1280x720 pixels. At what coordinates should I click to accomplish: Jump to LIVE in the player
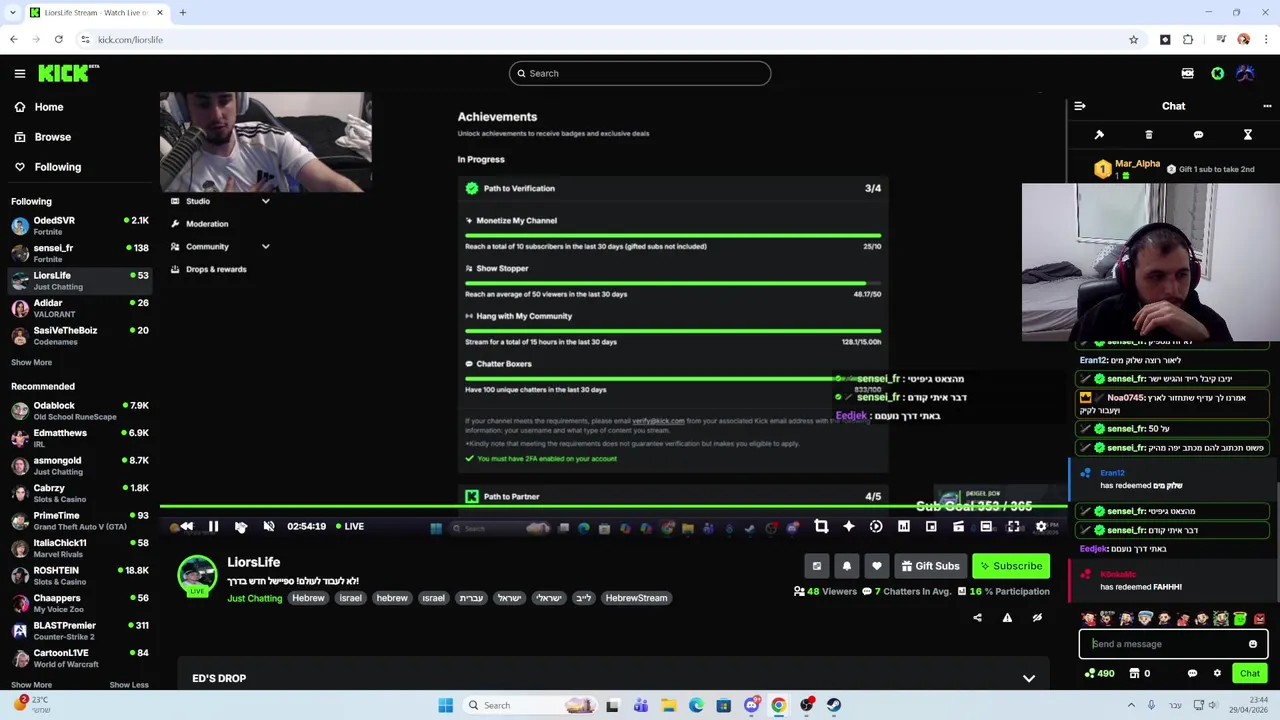pyautogui.click(x=350, y=527)
